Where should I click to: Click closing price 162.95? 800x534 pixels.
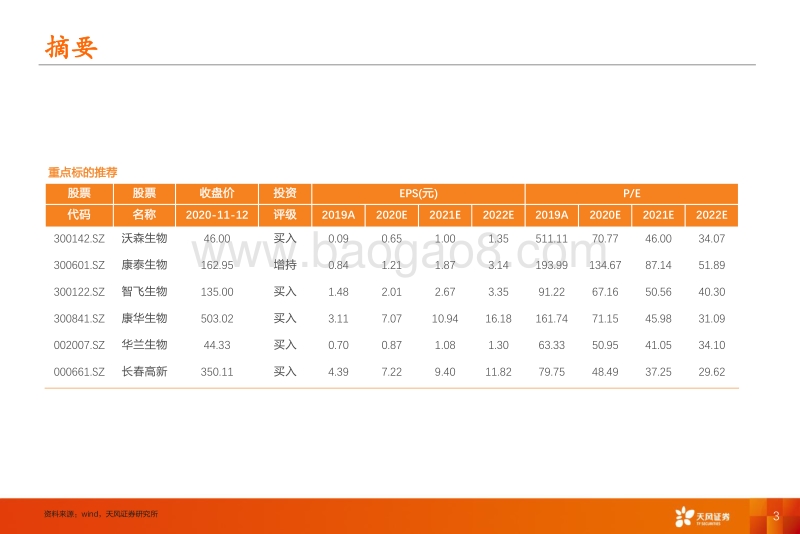point(217,265)
